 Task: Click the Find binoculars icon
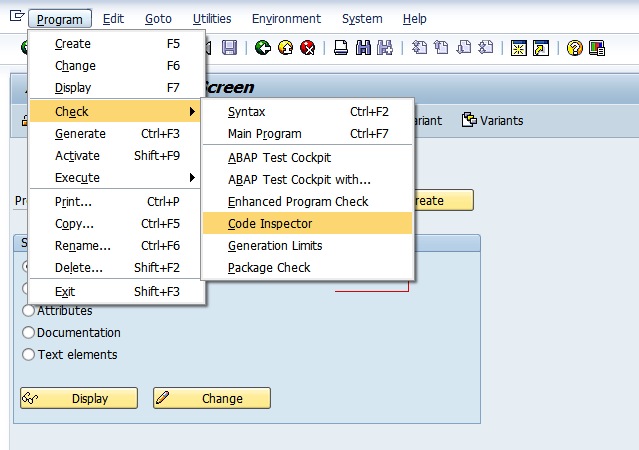pyautogui.click(x=363, y=48)
